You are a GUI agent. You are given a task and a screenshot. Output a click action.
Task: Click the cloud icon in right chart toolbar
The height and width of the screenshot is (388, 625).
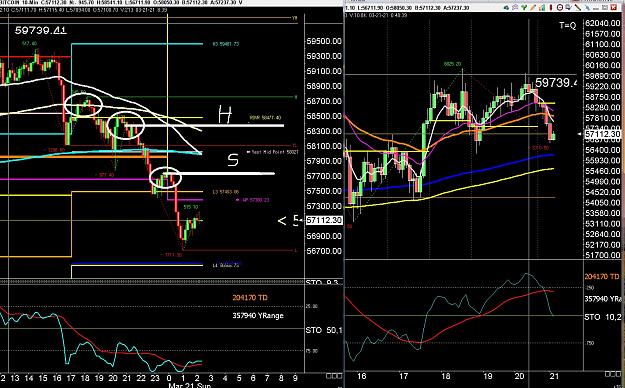506,8
